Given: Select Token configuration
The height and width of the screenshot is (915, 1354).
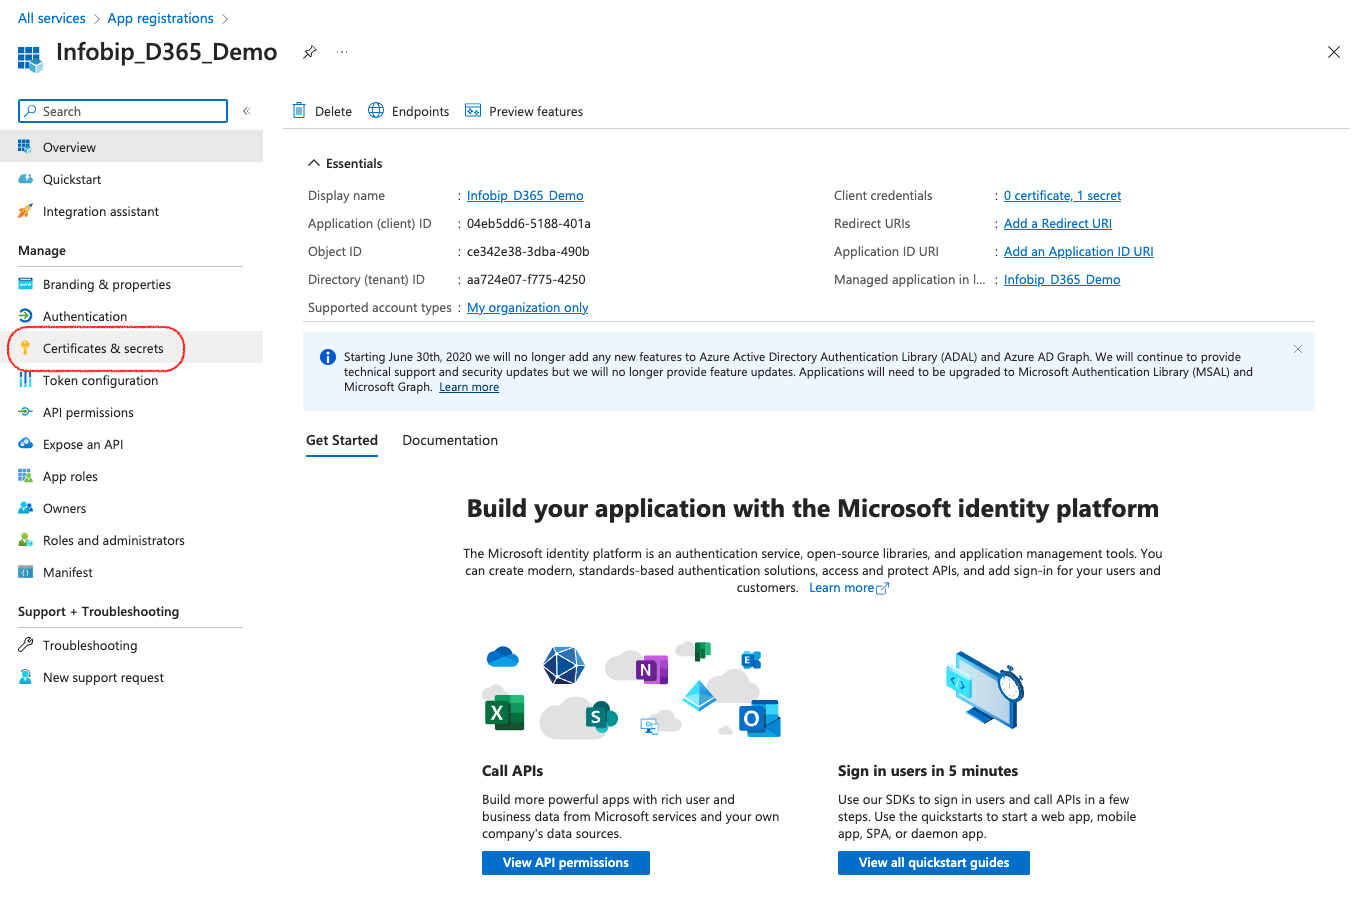Looking at the screenshot, I should coord(131,380).
